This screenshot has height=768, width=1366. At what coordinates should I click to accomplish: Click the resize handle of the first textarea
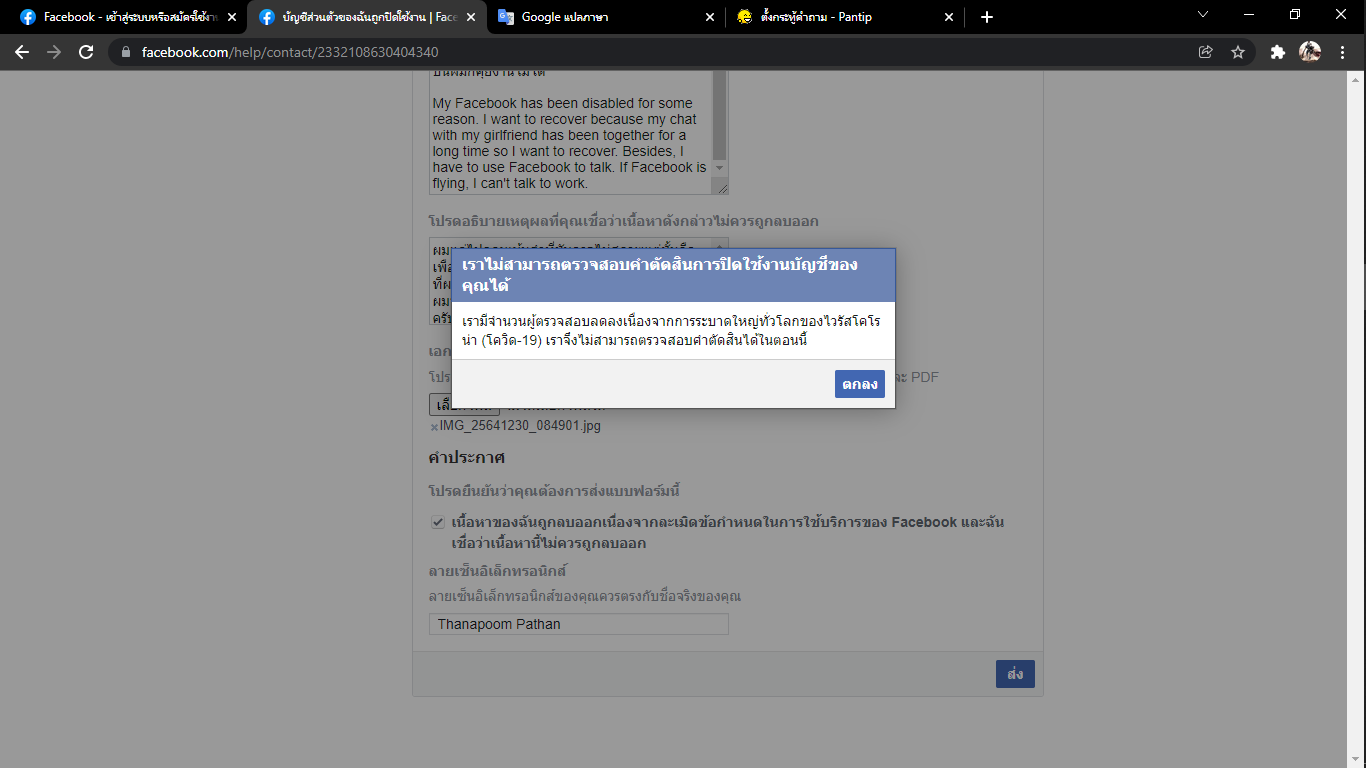(x=722, y=188)
